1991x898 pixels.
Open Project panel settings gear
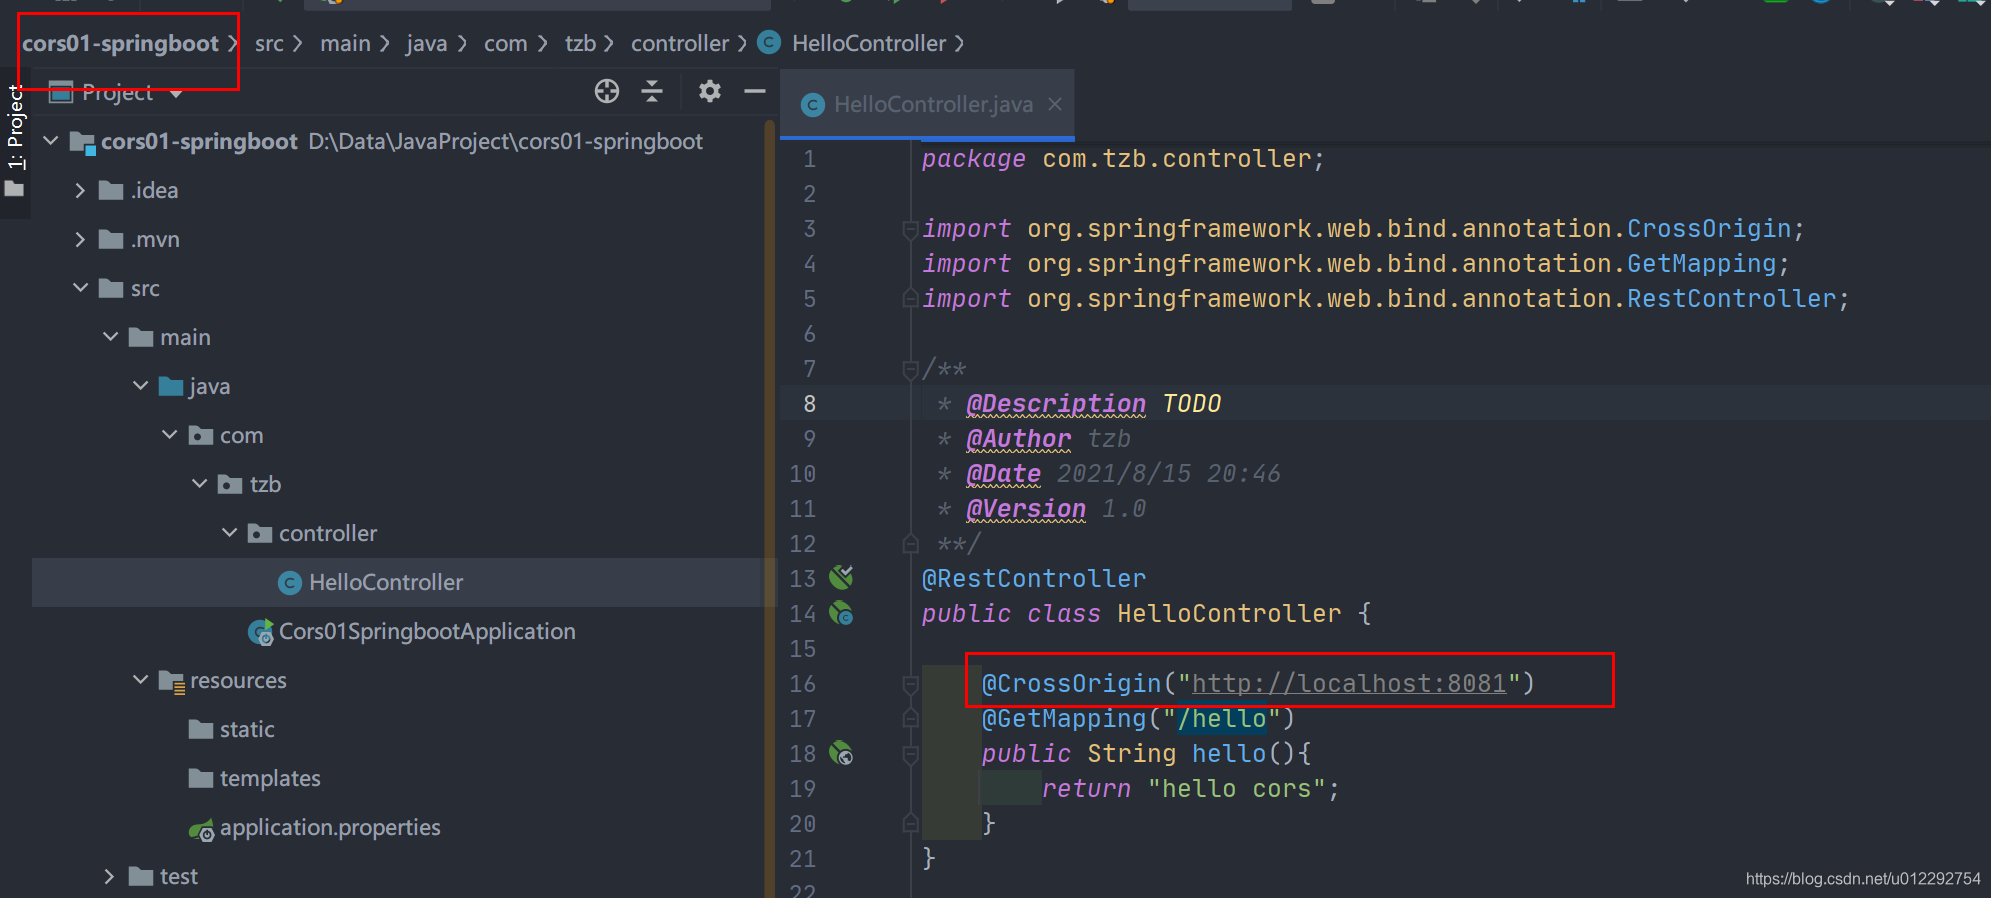pyautogui.click(x=710, y=91)
